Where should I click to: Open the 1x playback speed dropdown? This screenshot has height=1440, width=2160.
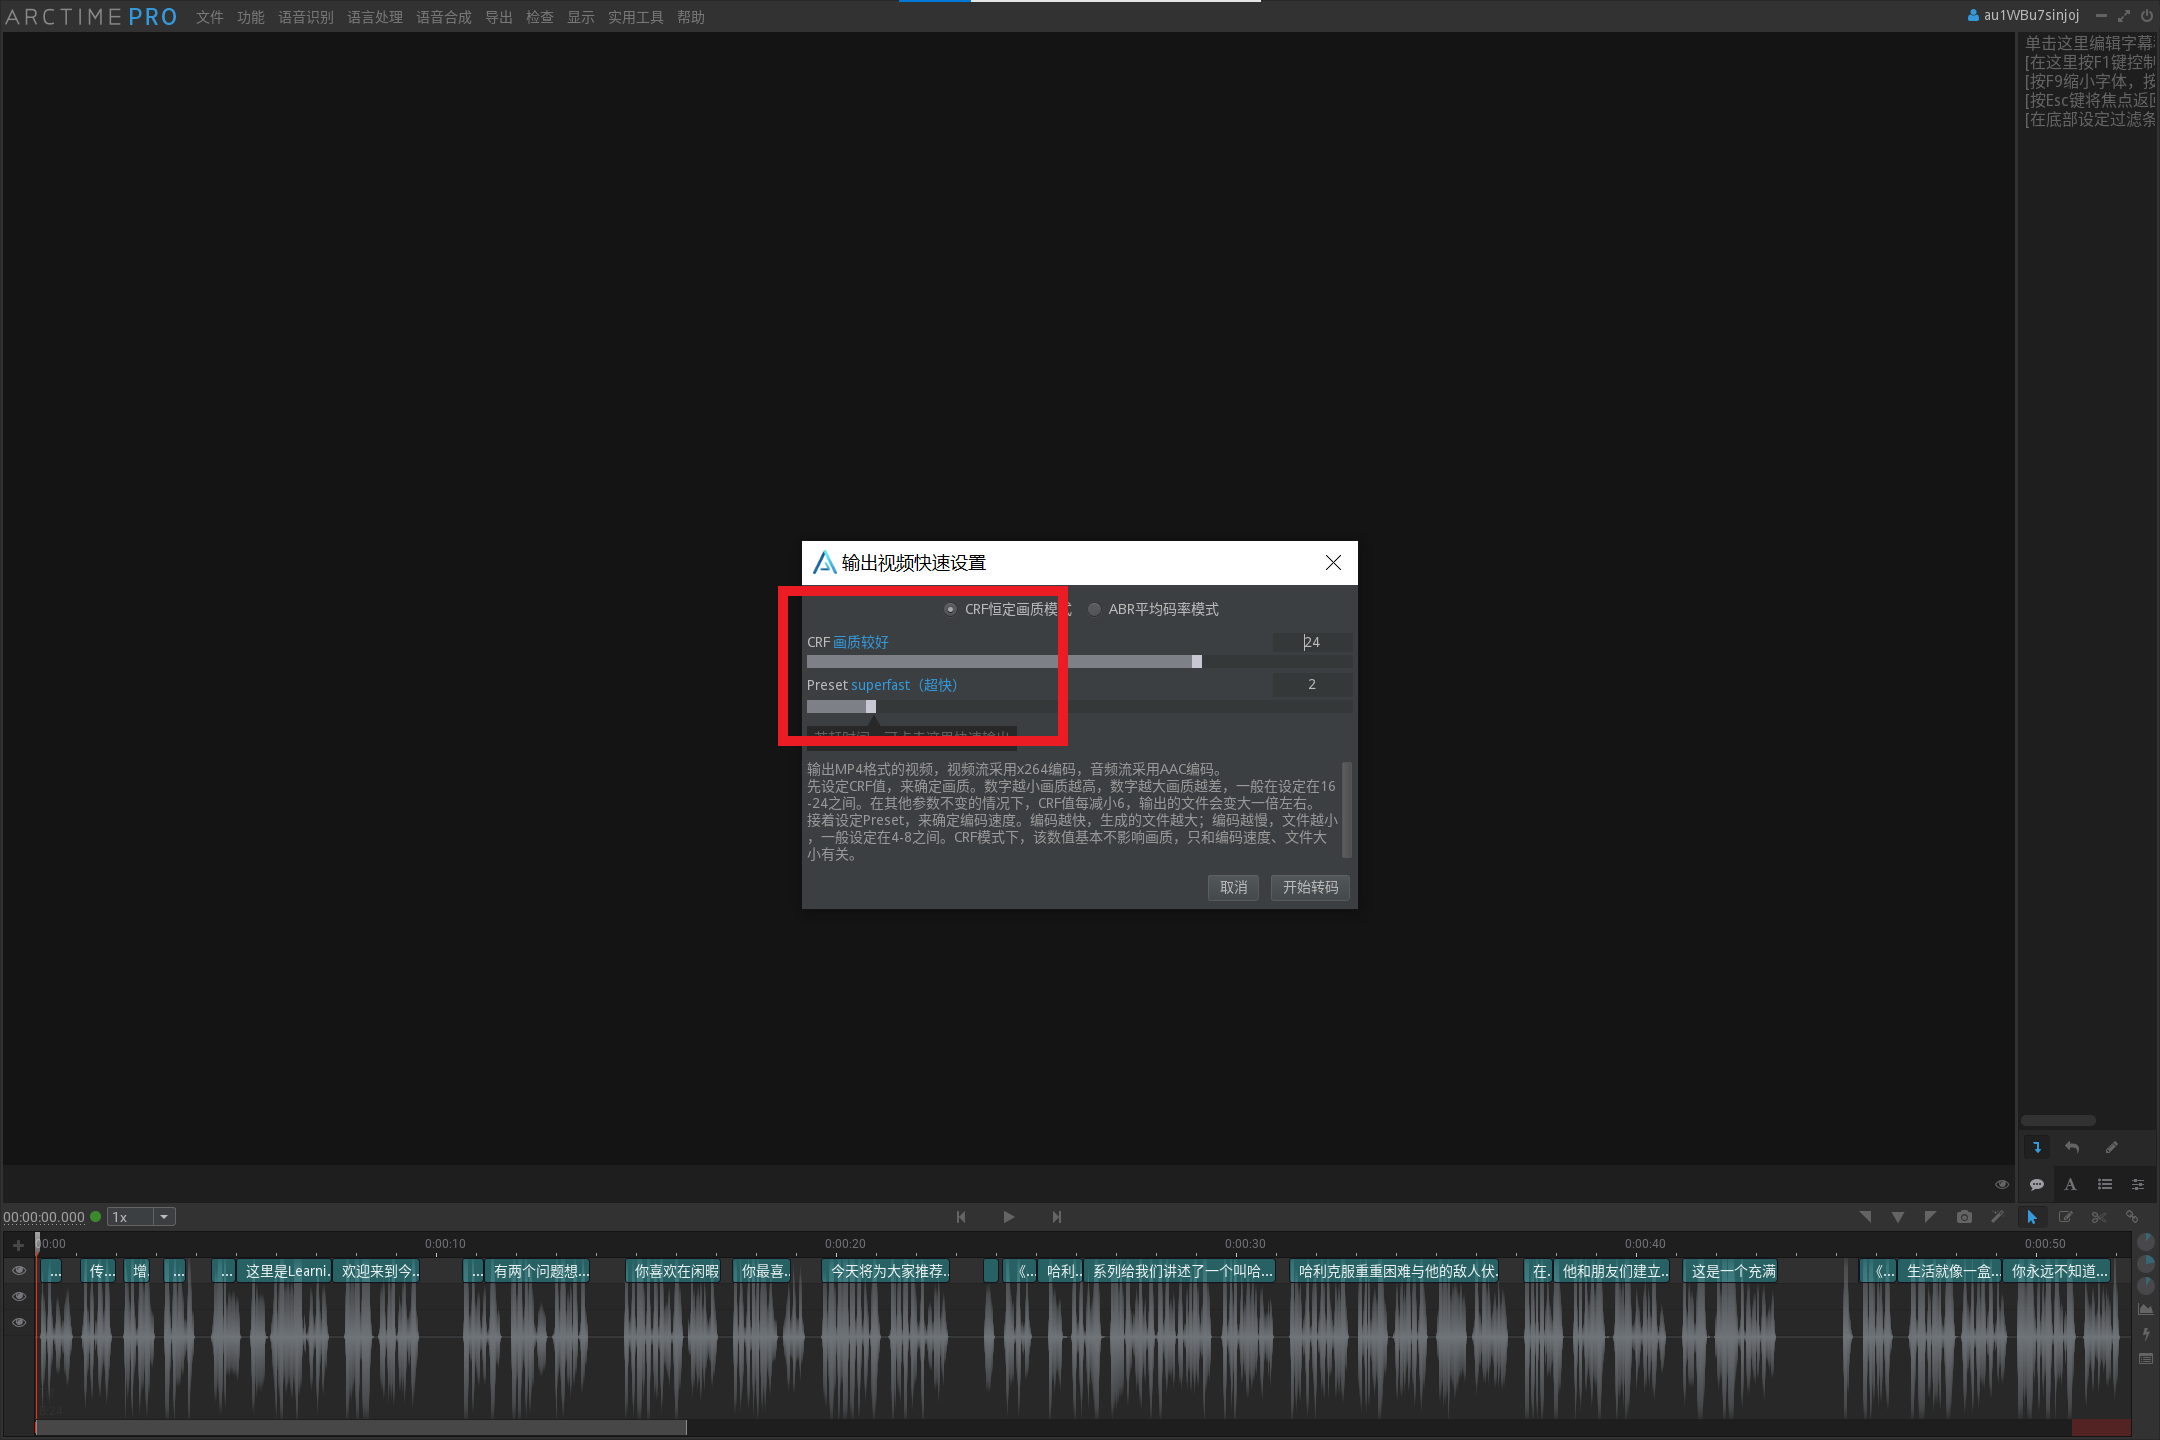pos(164,1217)
